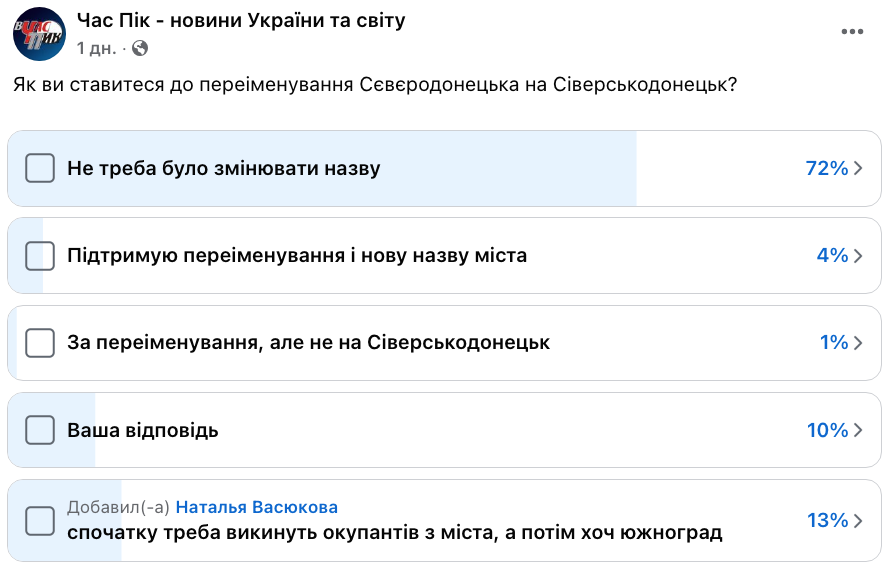Open the three-dots post options menu

[x=852, y=32]
